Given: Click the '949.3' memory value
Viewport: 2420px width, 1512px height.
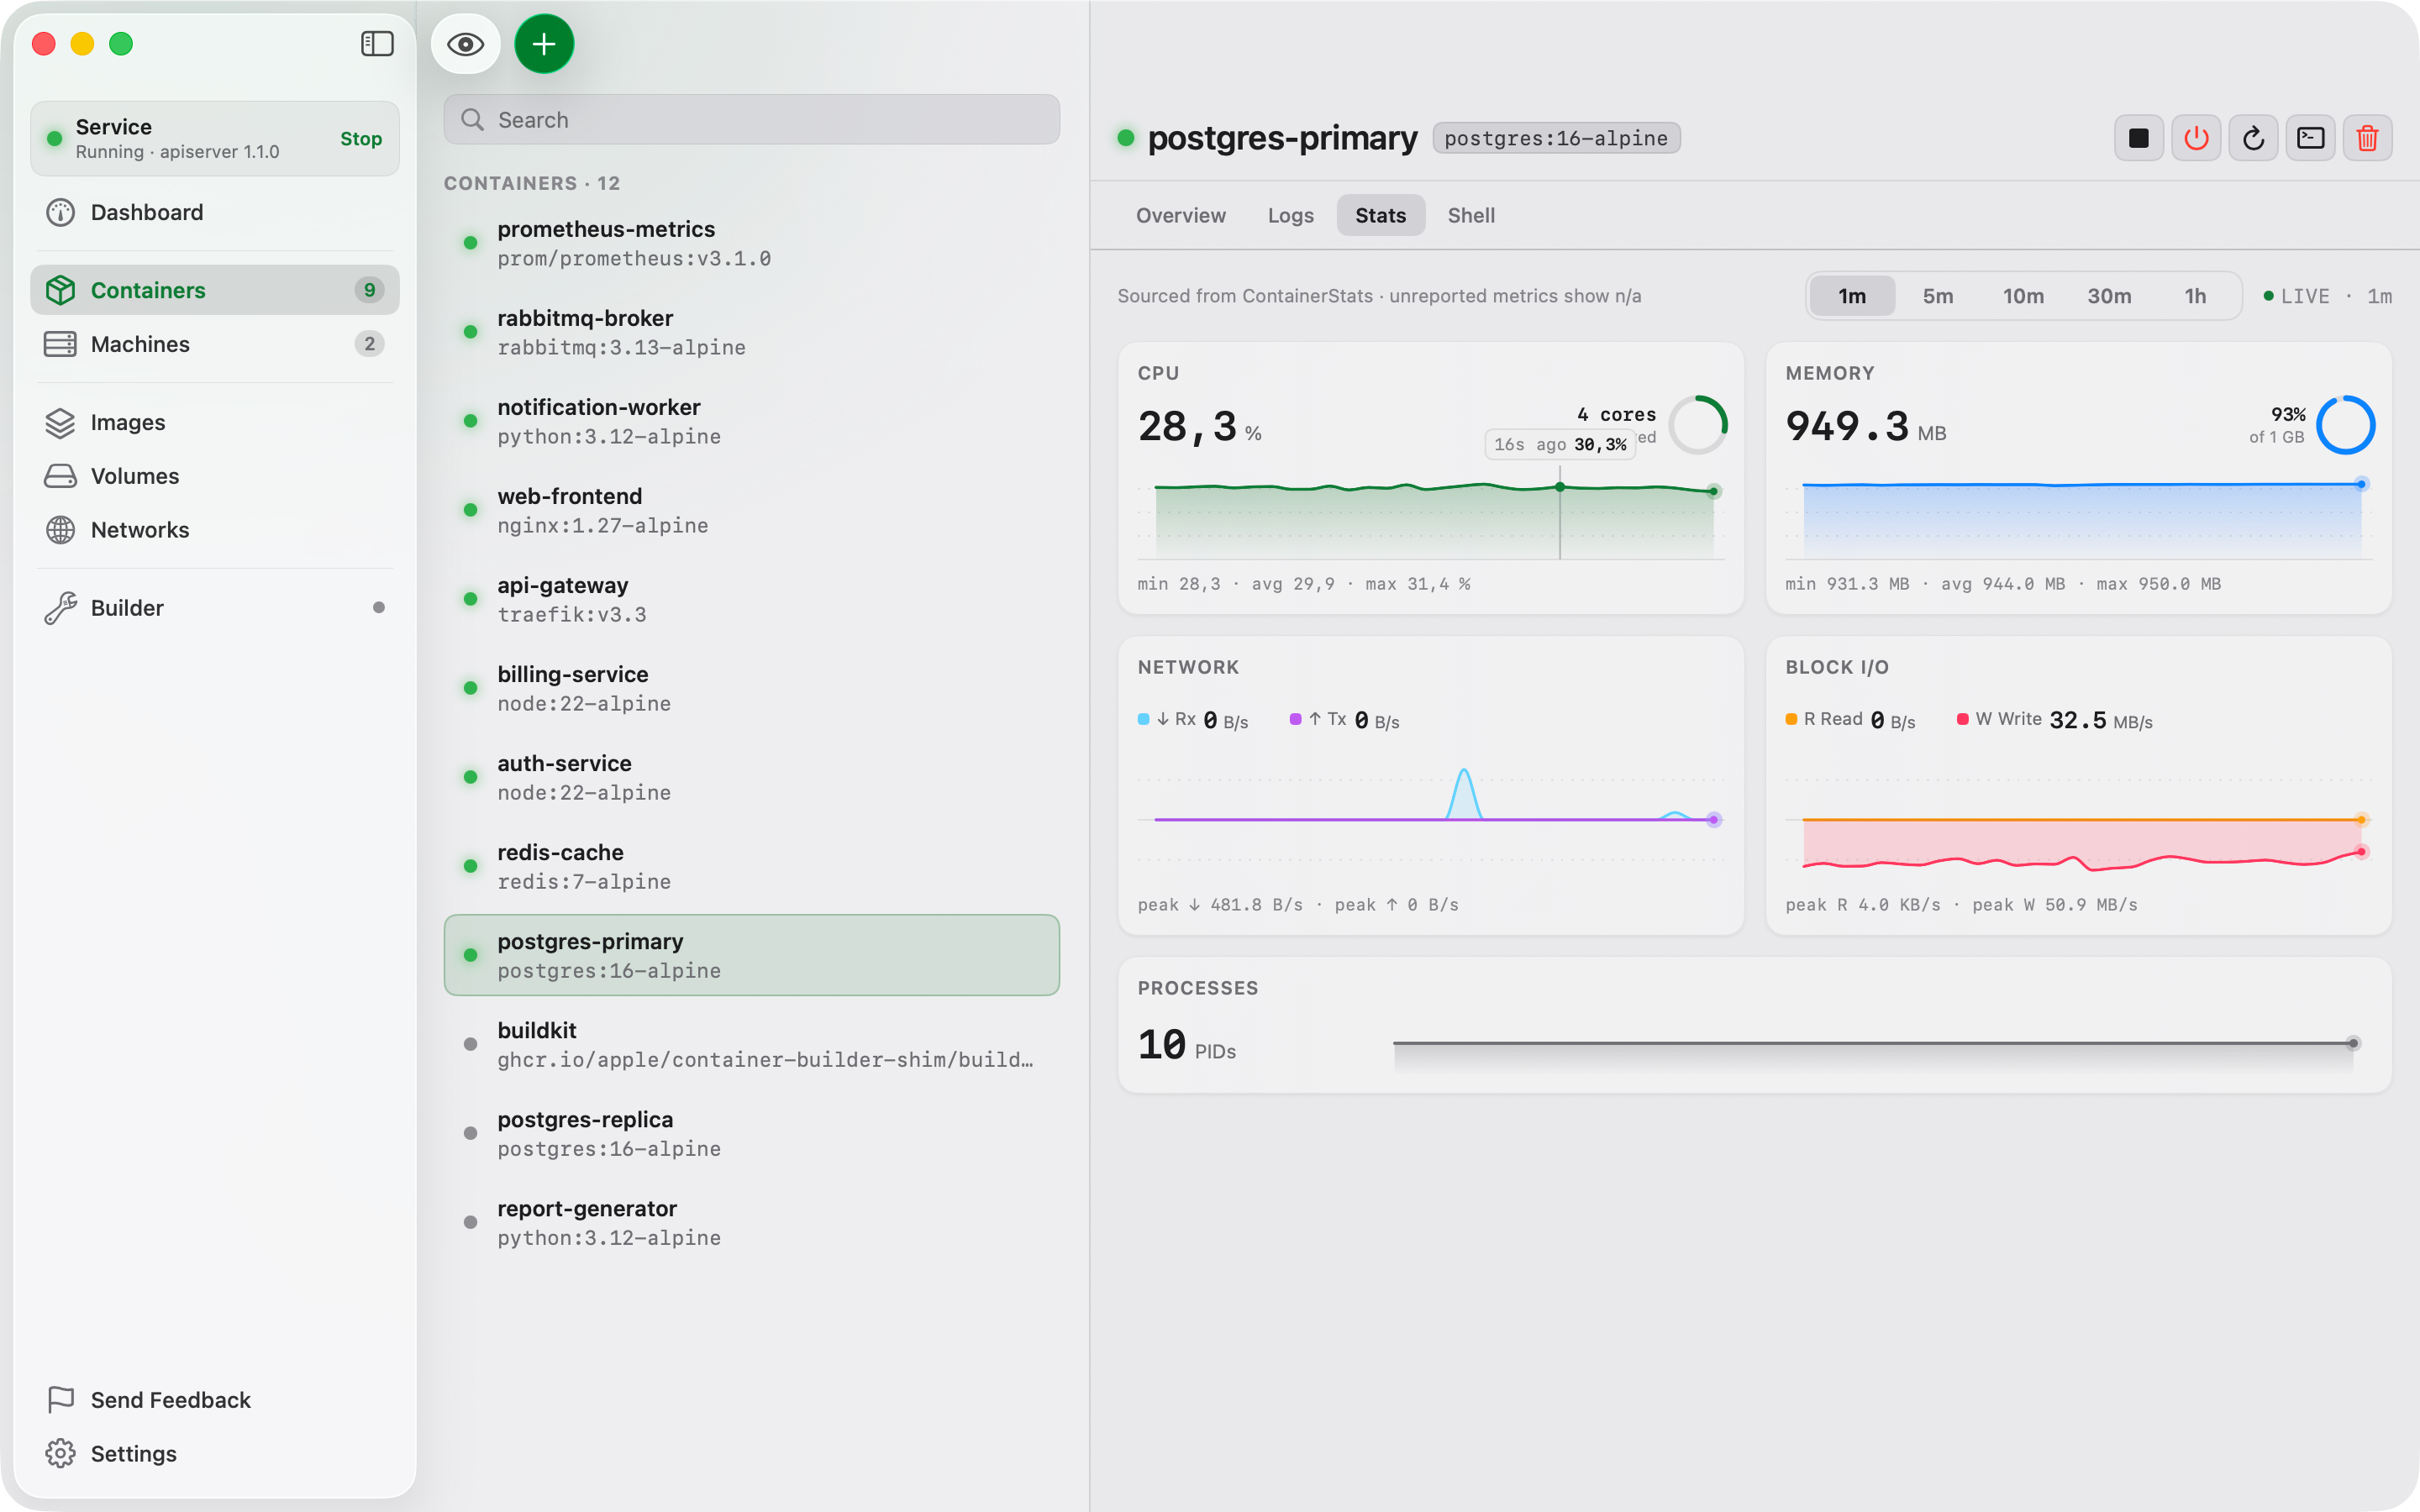Looking at the screenshot, I should click(1847, 427).
